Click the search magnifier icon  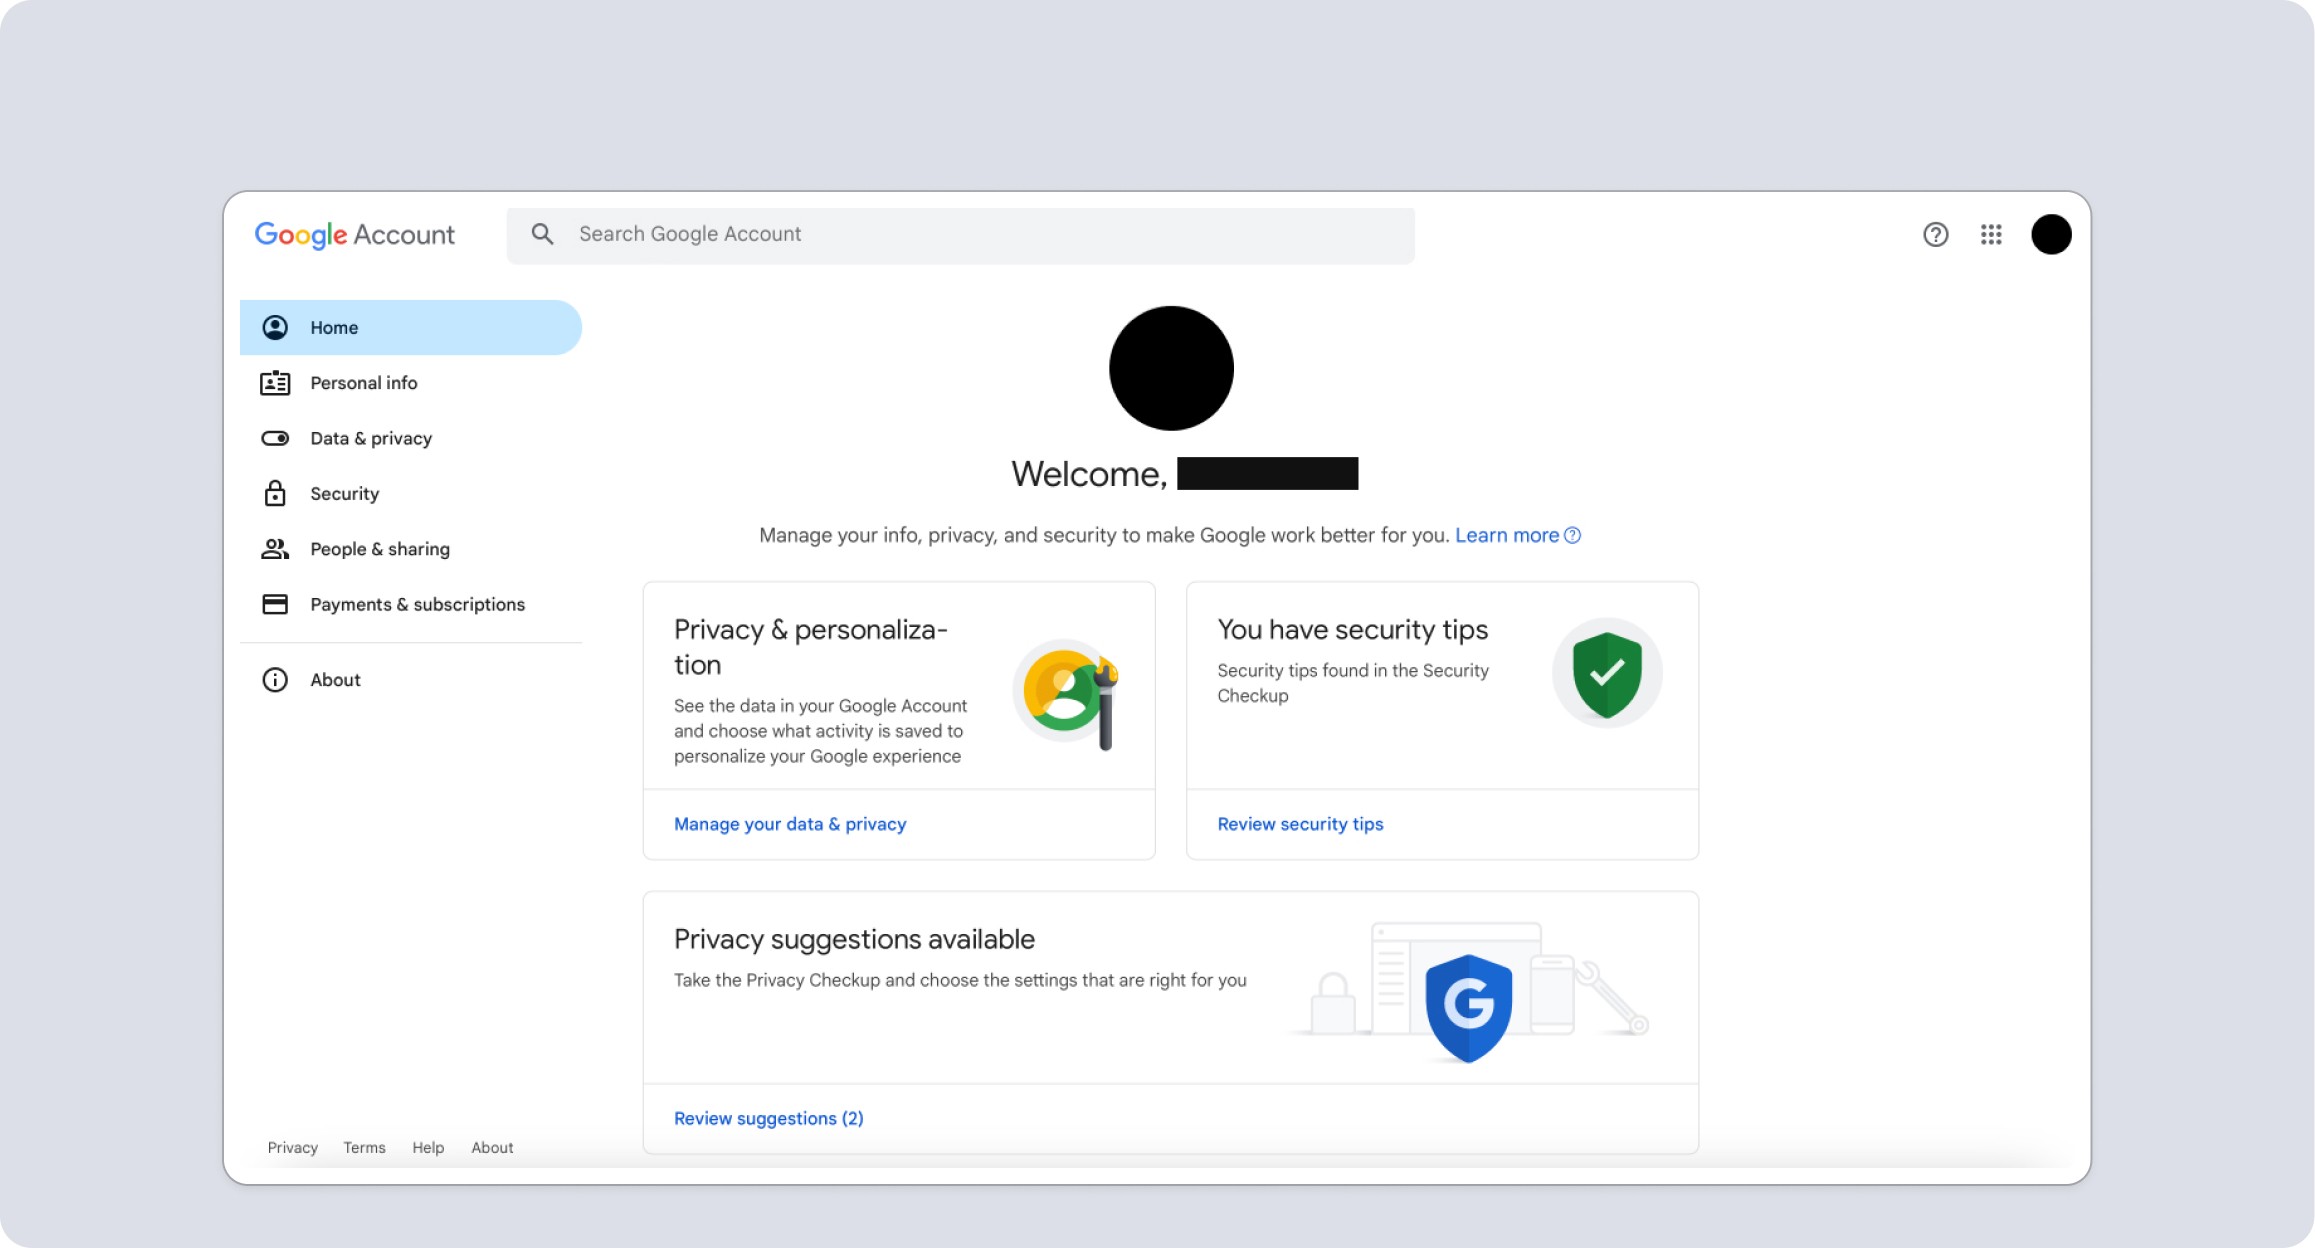[542, 234]
